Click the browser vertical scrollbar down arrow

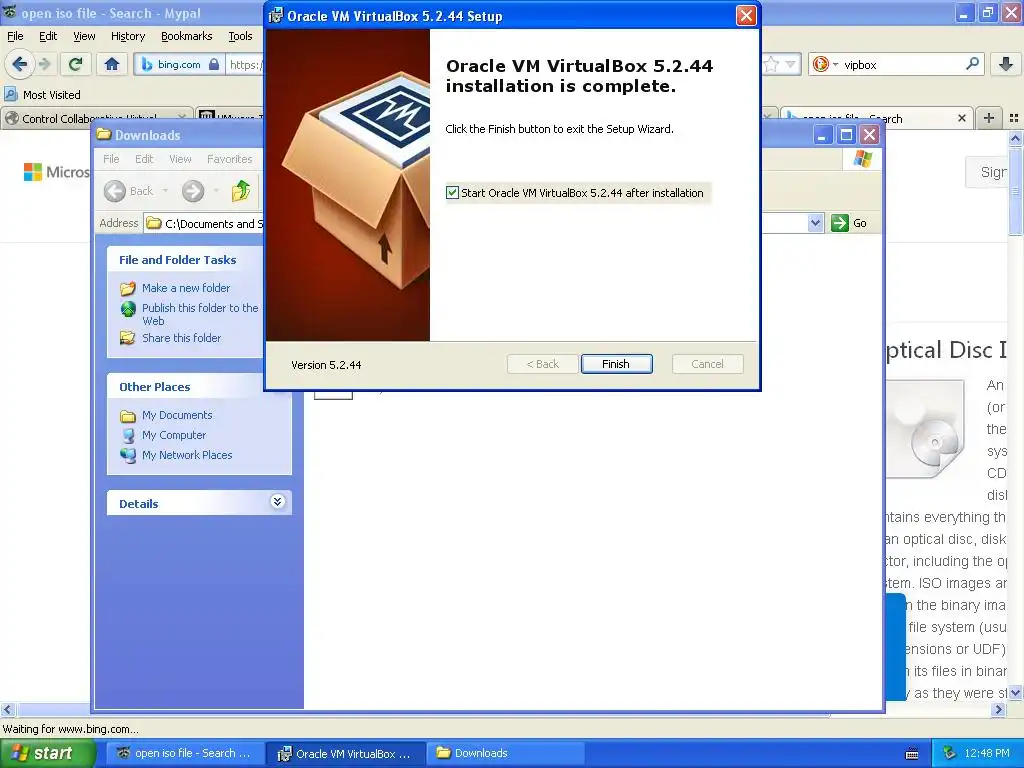click(1016, 693)
